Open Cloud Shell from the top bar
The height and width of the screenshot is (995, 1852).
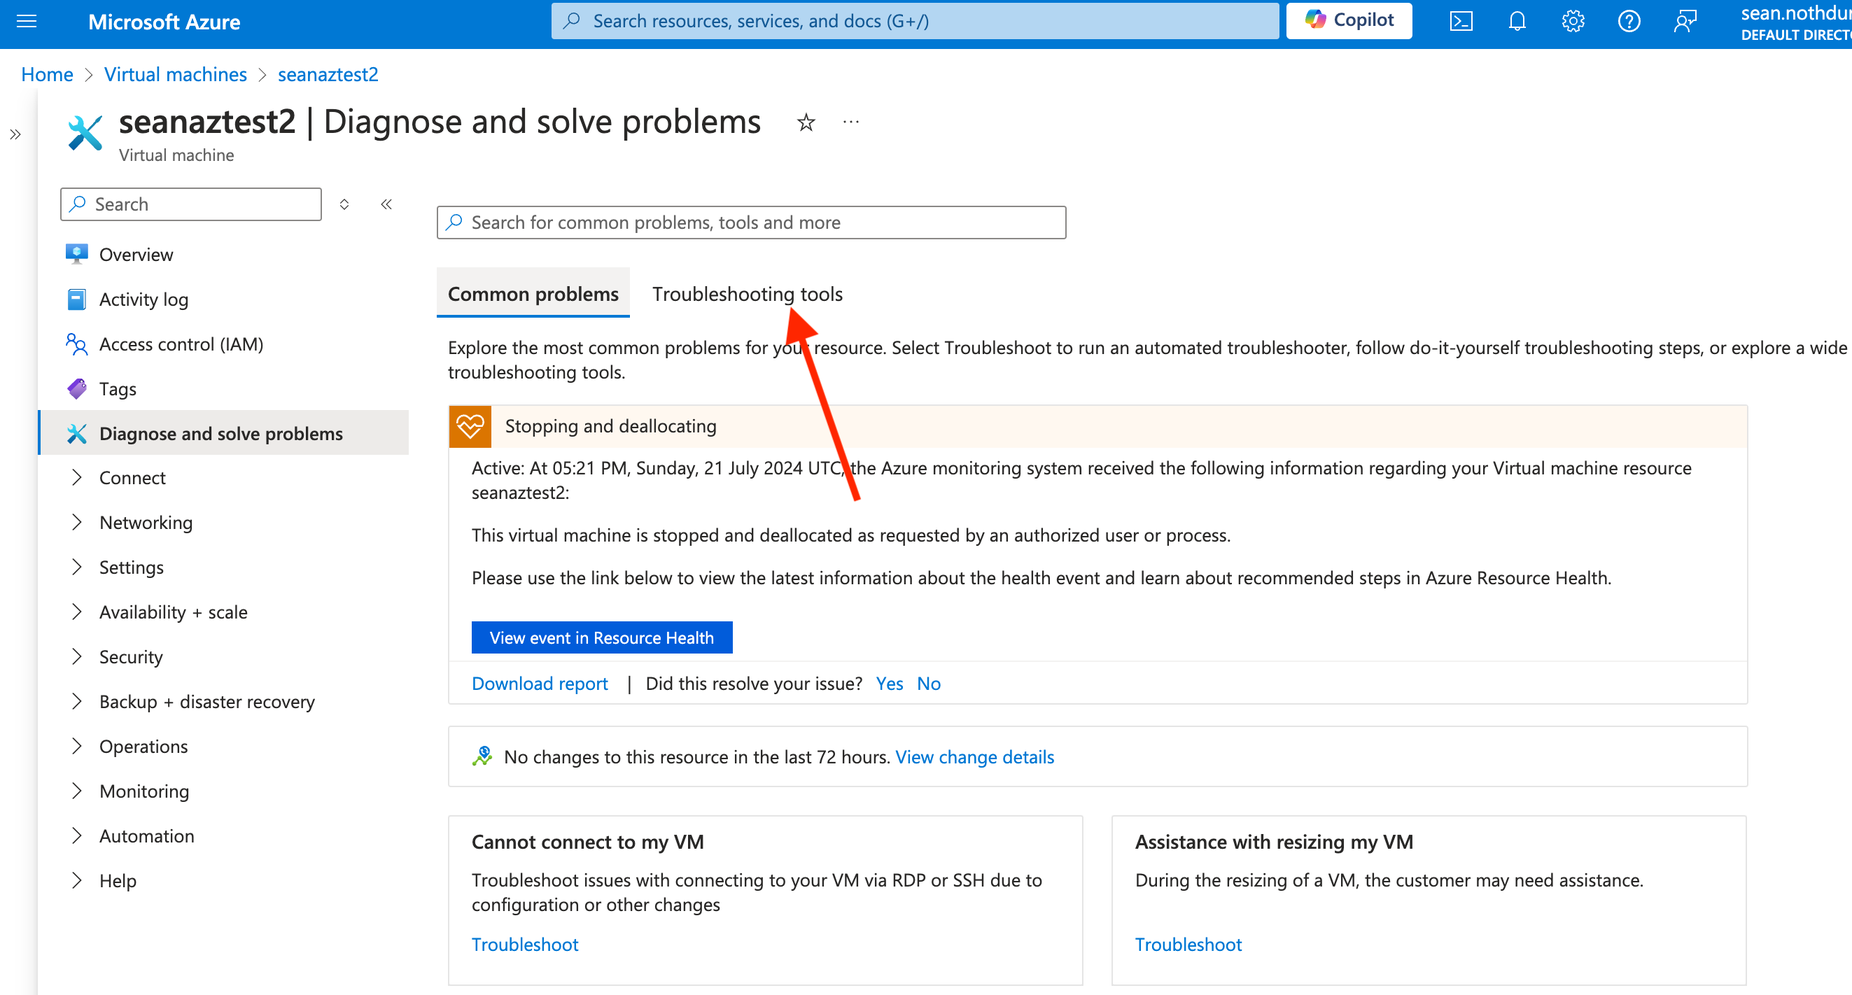pos(1460,21)
